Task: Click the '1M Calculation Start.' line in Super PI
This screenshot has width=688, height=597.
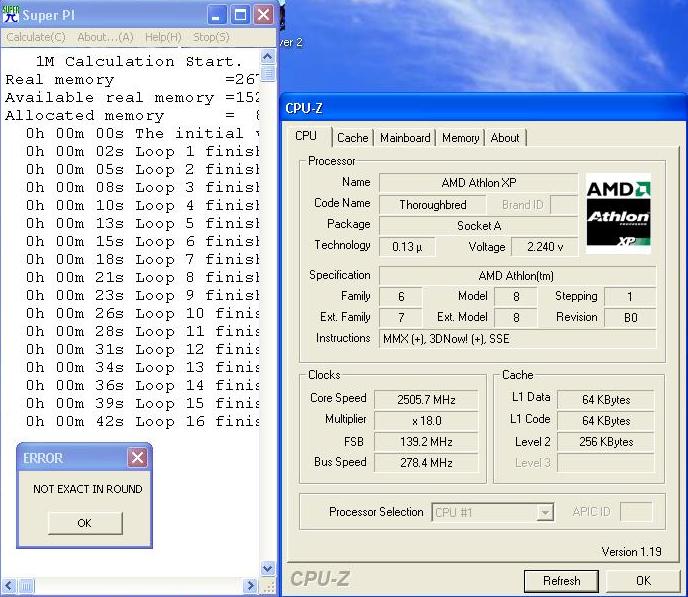Action: coord(139,61)
